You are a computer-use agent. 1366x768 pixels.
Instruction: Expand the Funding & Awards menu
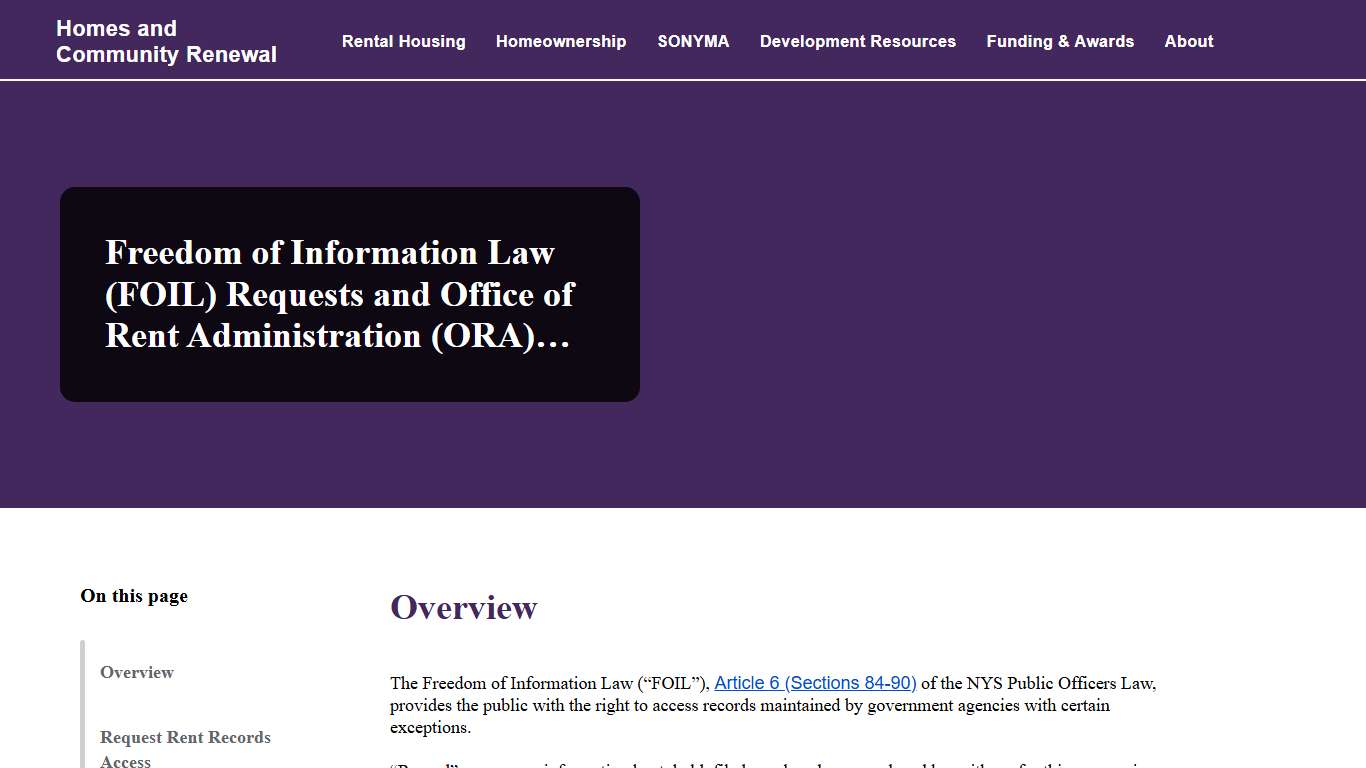coord(1060,41)
